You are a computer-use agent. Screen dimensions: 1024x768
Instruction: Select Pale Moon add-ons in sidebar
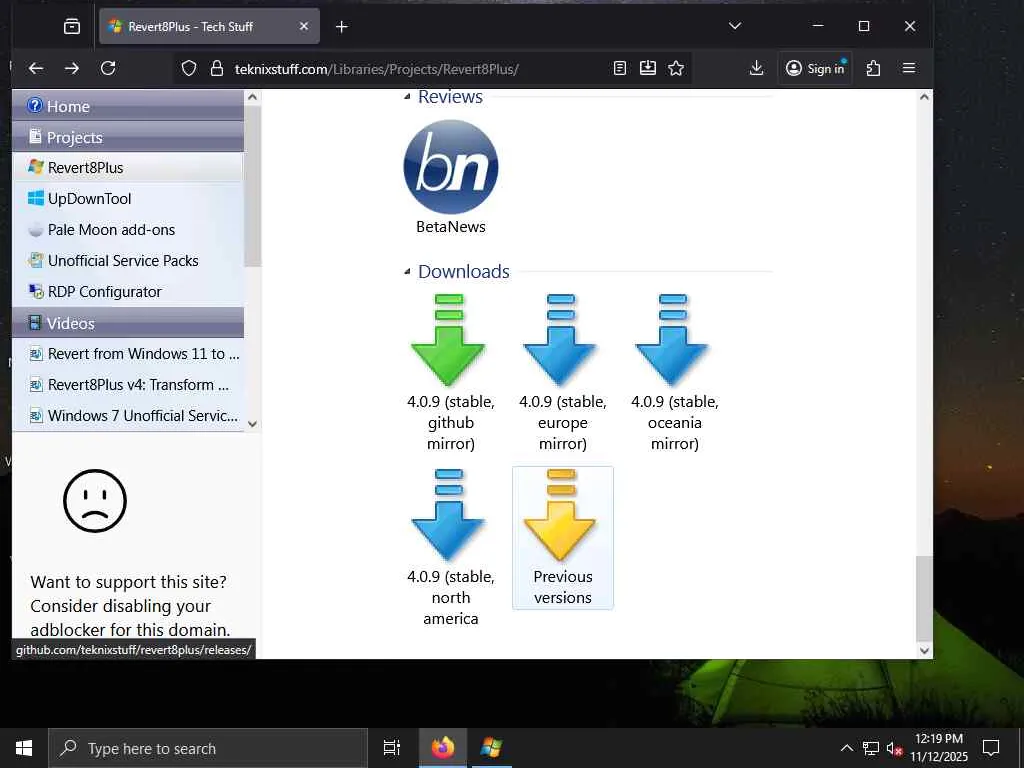click(x=128, y=229)
